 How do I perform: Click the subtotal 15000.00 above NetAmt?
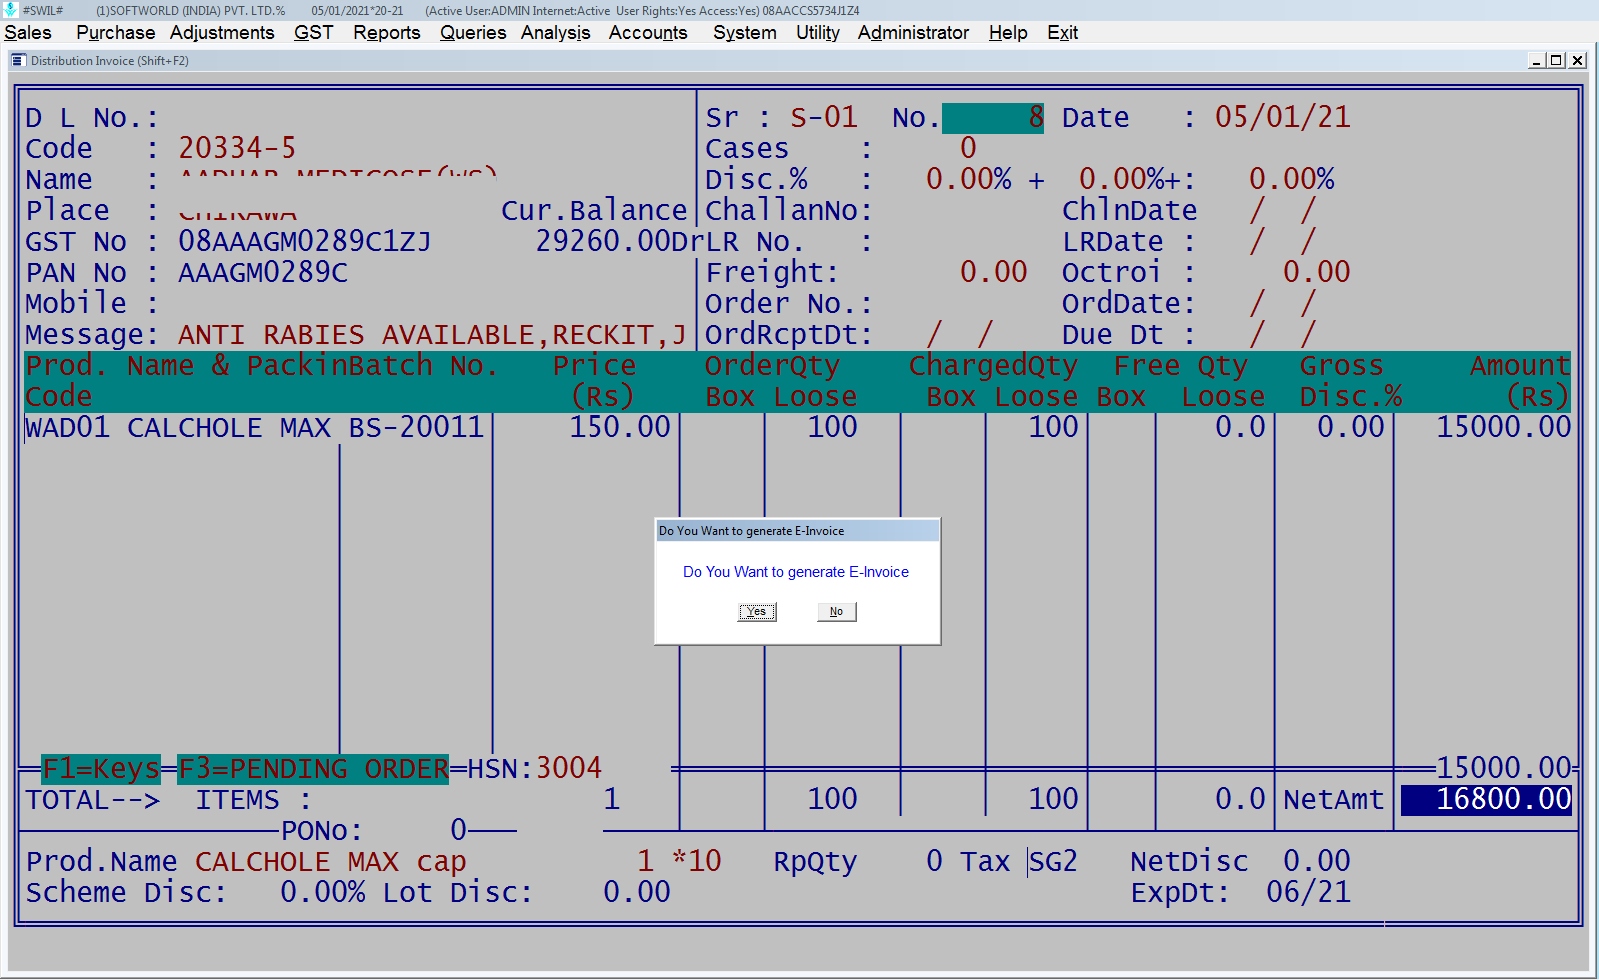[1504, 769]
